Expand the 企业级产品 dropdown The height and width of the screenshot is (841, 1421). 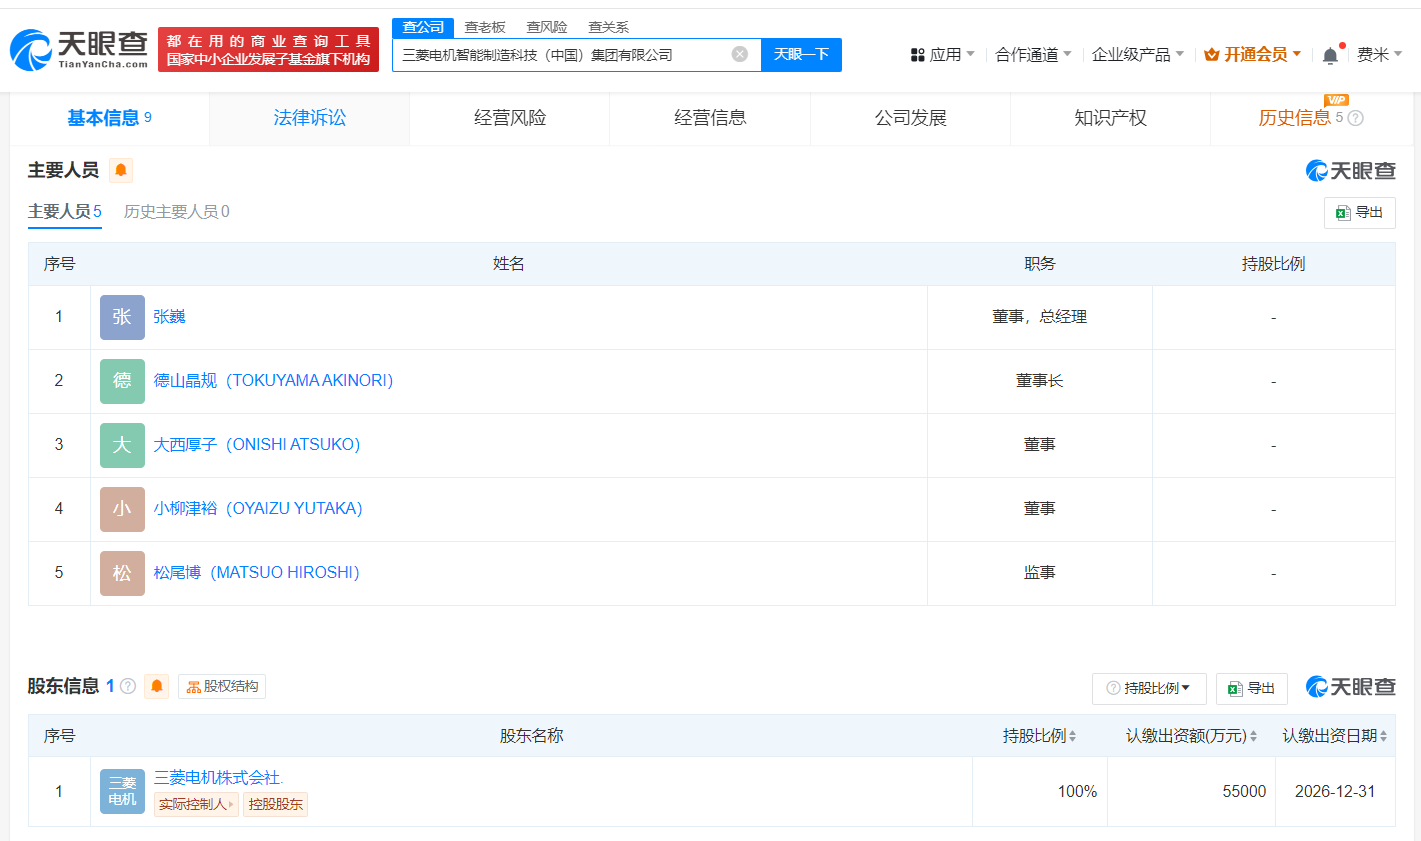[1137, 54]
